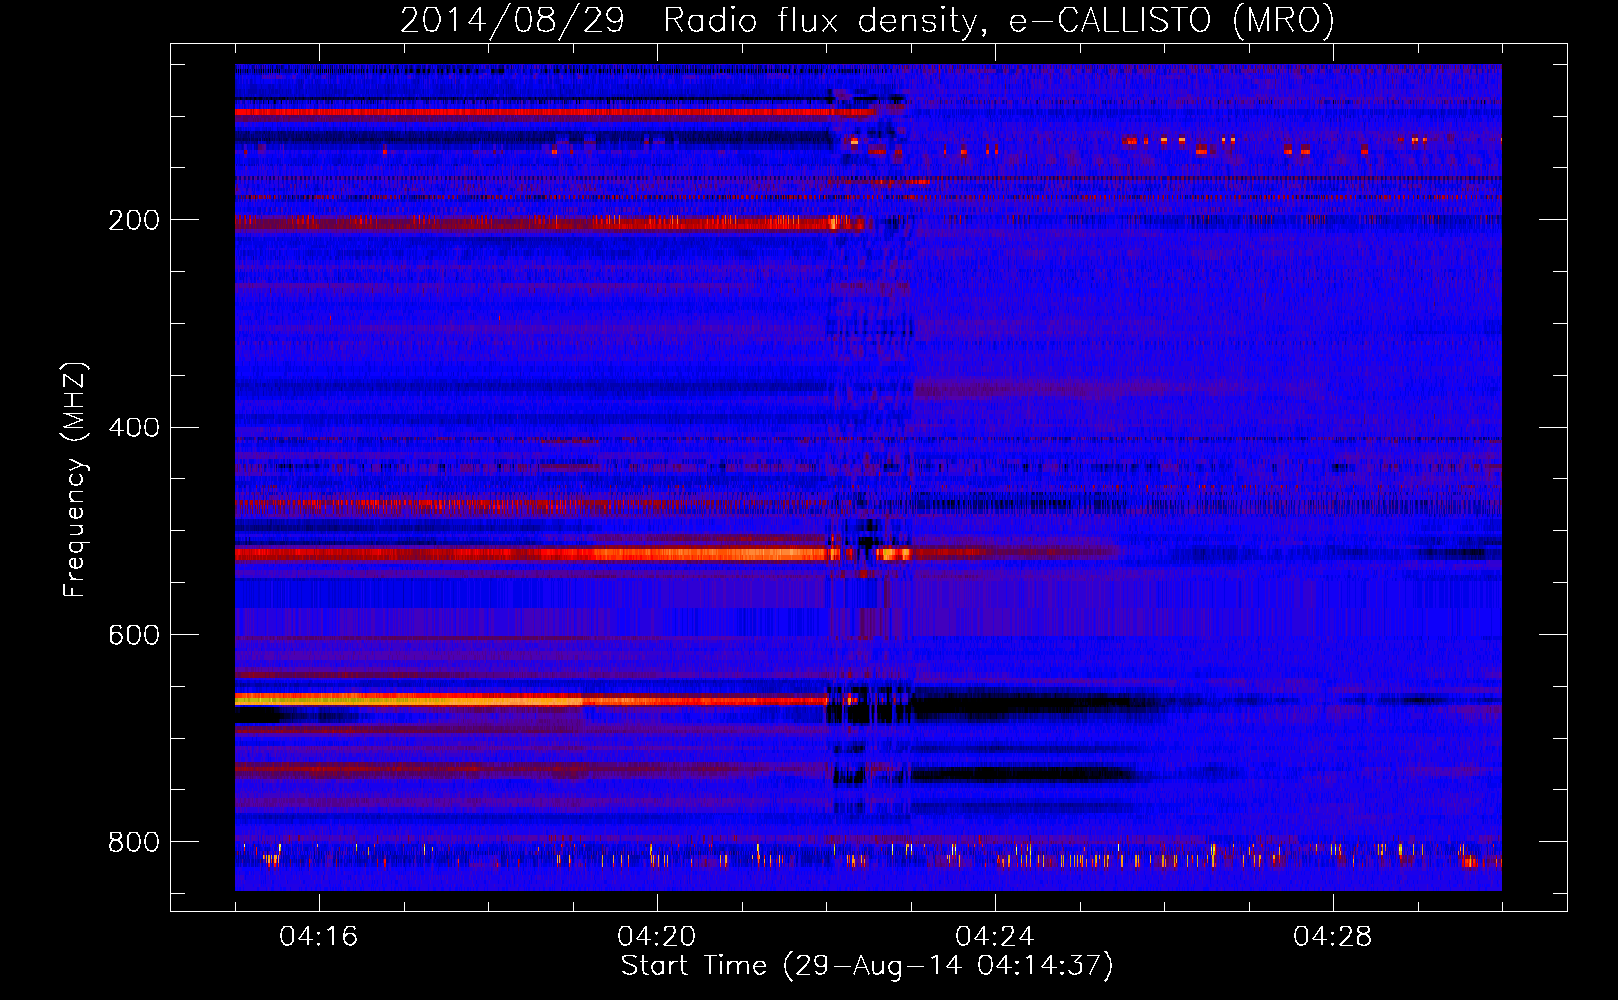Click the 04:24 time tick label

pos(995,937)
